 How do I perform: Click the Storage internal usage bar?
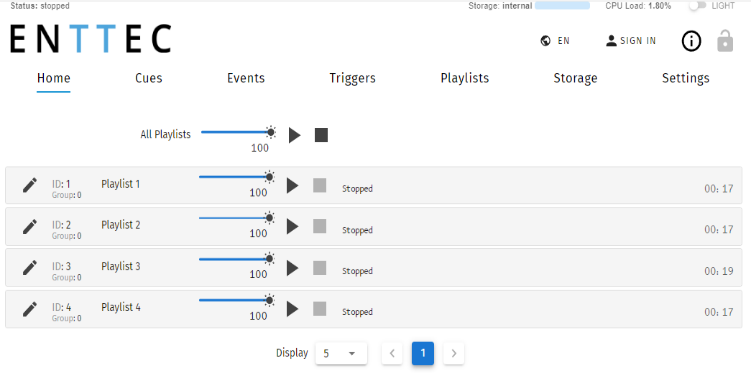[562, 6]
